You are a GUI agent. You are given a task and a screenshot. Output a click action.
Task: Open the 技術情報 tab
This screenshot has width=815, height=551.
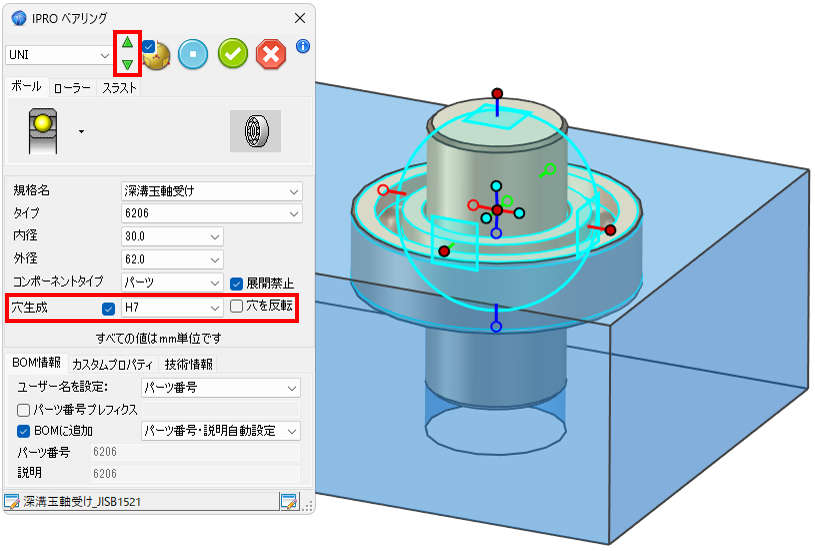click(x=189, y=364)
